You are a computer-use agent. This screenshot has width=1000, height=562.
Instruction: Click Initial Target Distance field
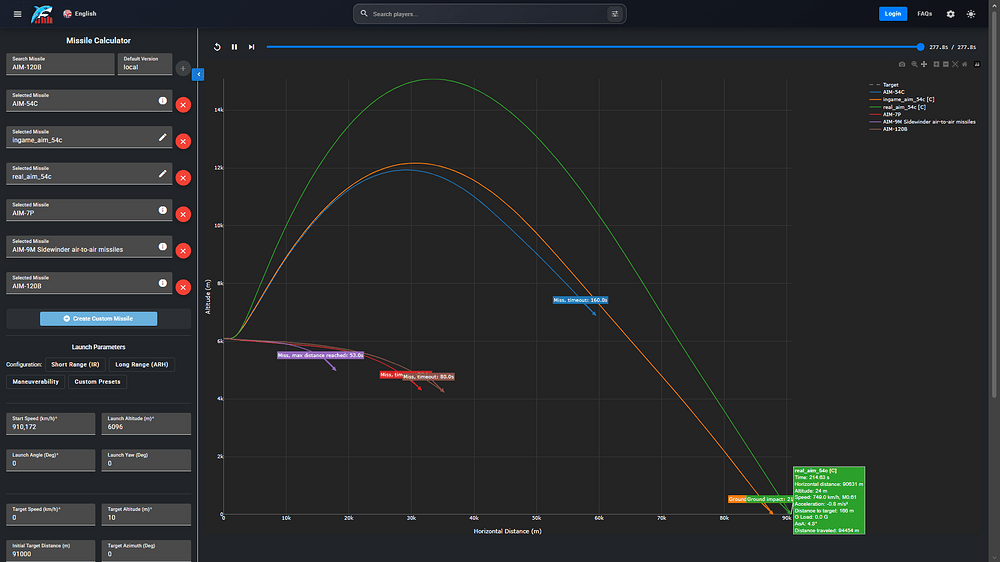point(50,551)
